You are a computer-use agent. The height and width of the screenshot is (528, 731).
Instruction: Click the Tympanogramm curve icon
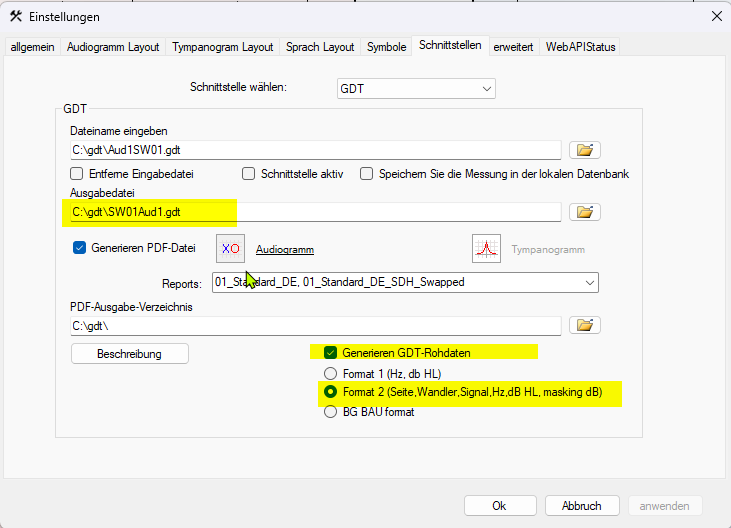tap(486, 248)
